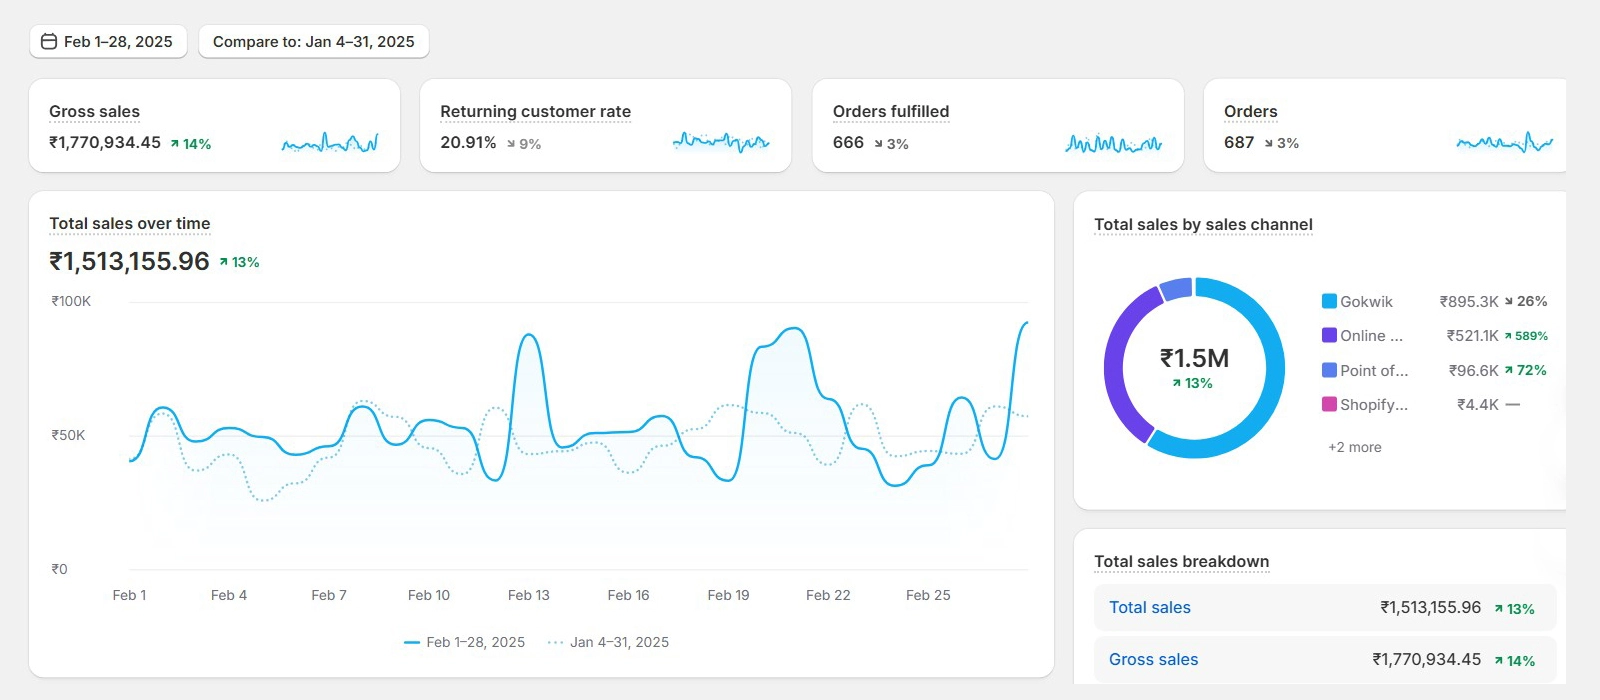Click the calendar icon in date picker
Viewport: 1600px width, 700px height.
coord(48,42)
